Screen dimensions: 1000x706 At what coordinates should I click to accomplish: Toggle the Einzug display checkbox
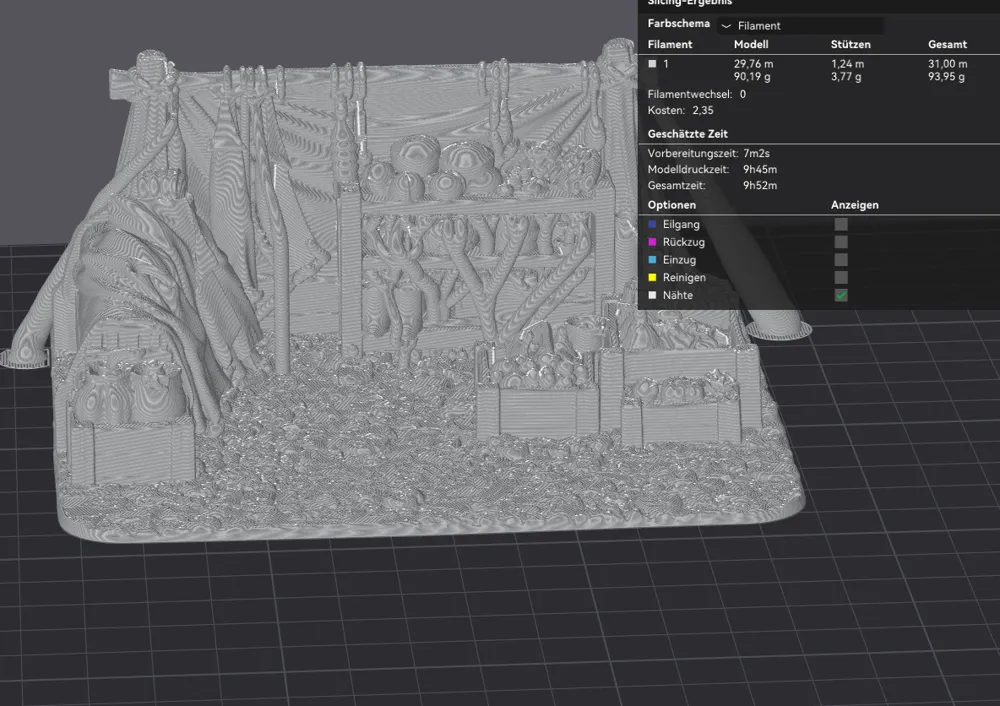841,260
